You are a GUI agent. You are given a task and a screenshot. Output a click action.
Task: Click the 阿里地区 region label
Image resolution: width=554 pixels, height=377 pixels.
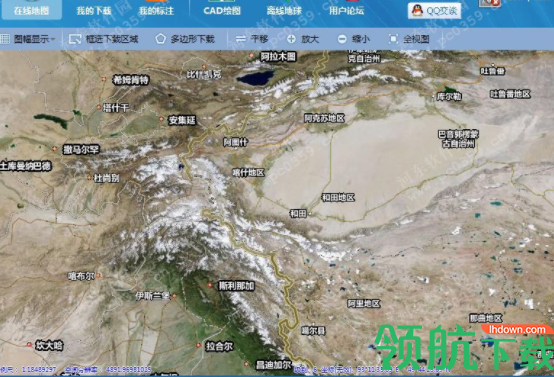pos(364,304)
